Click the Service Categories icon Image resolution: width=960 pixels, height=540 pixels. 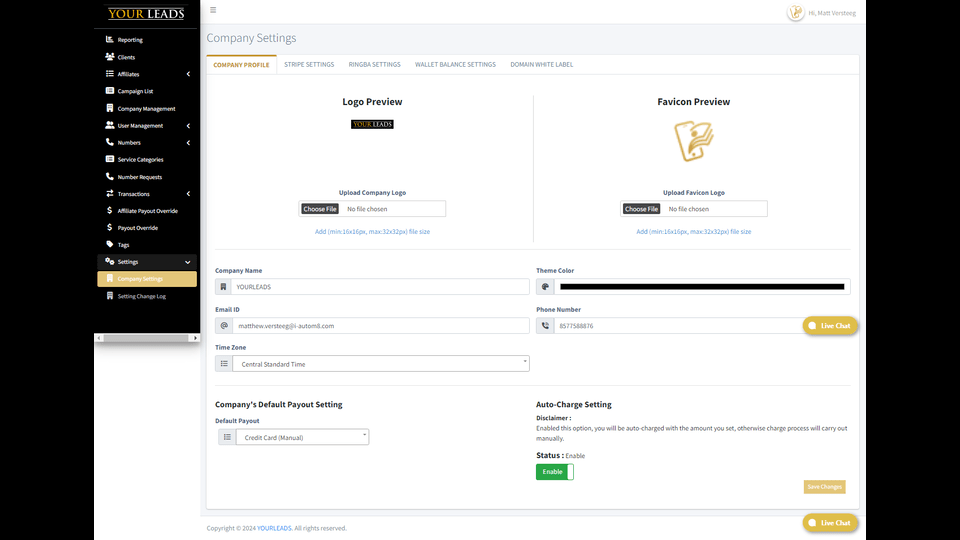(110, 159)
